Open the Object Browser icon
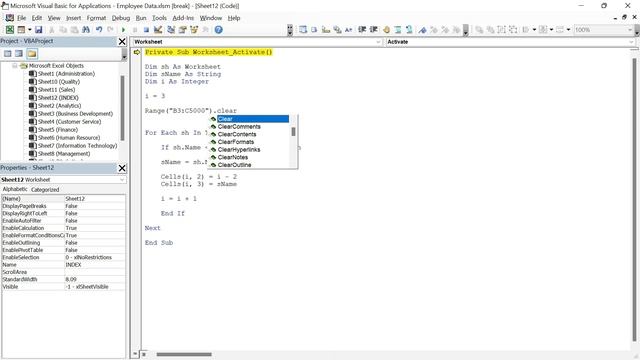The height and width of the screenshot is (360, 640). point(194,29)
